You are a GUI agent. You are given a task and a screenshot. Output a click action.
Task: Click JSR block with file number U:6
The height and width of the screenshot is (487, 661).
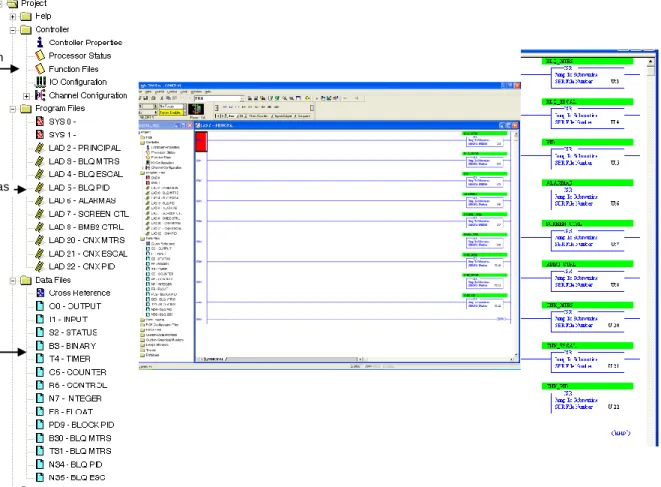pyautogui.click(x=587, y=199)
